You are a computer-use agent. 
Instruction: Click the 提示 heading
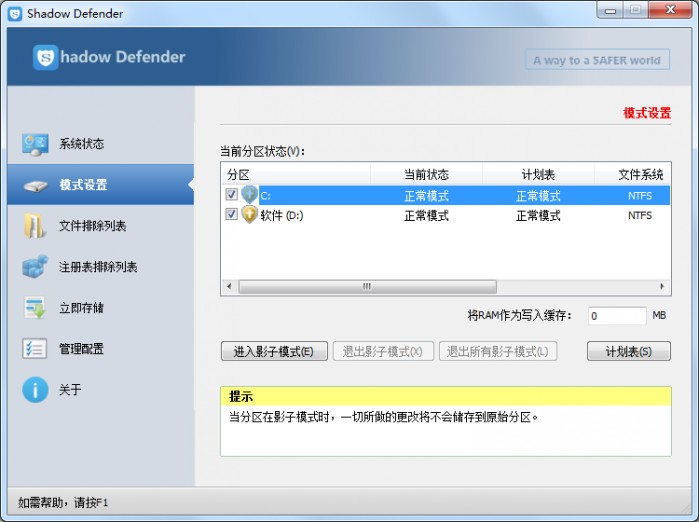click(x=241, y=396)
